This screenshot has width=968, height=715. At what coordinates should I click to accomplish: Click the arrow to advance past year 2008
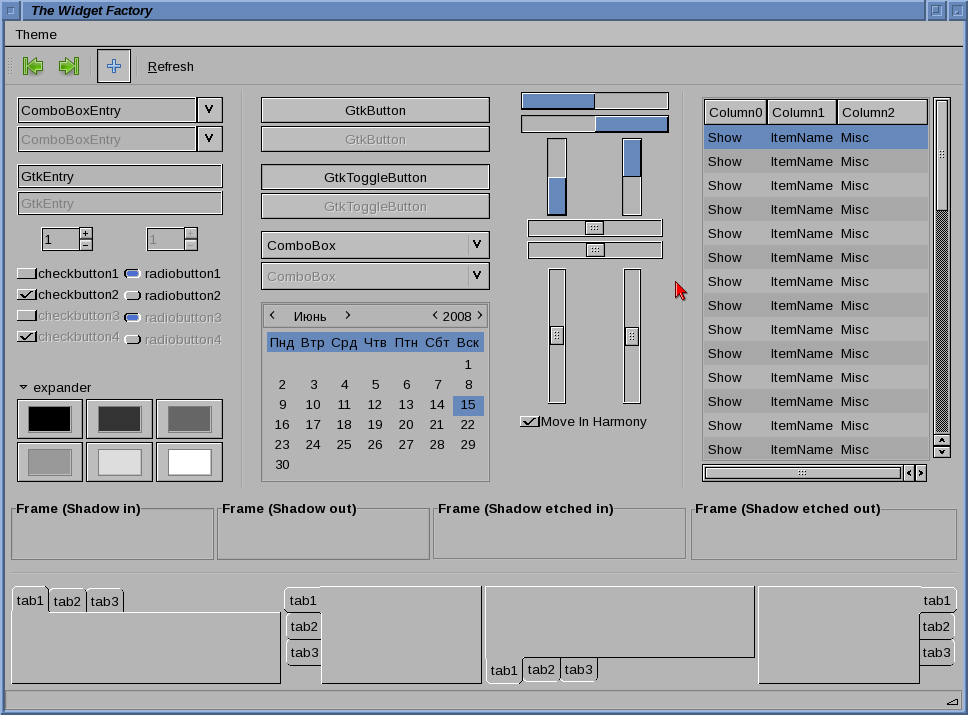tap(478, 314)
